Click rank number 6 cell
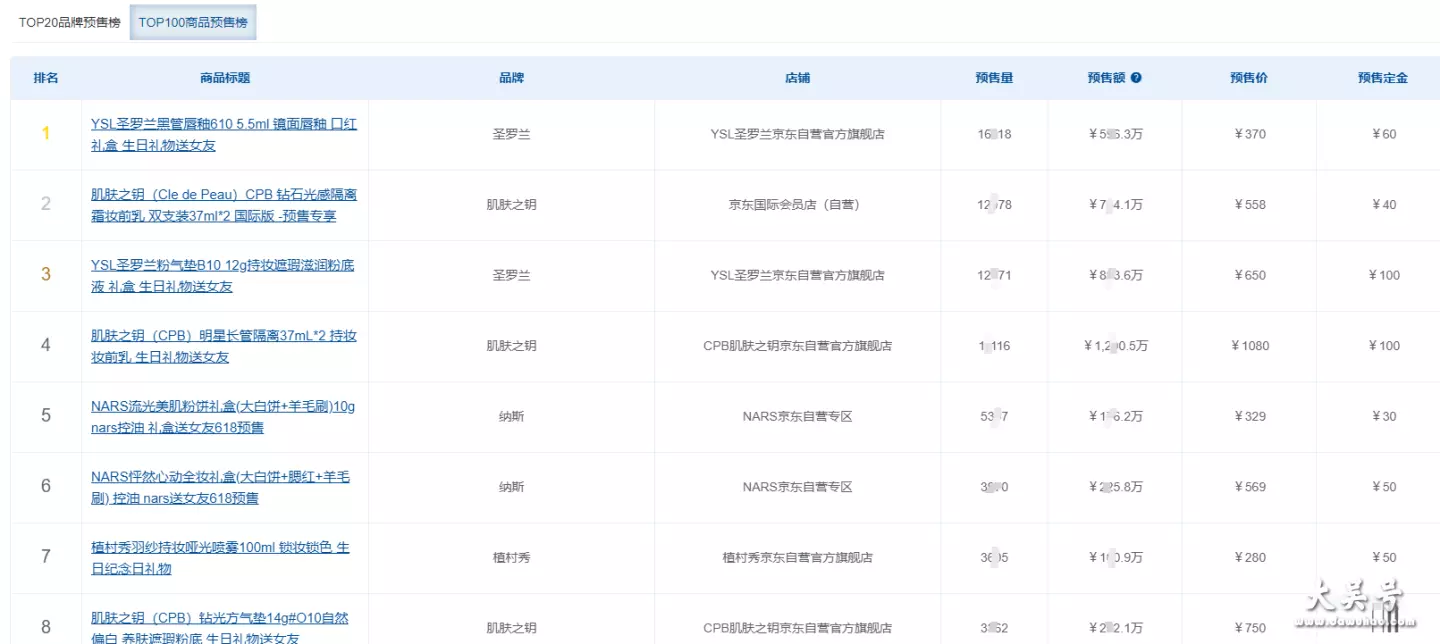This screenshot has width=1440, height=644. pyautogui.click(x=46, y=486)
